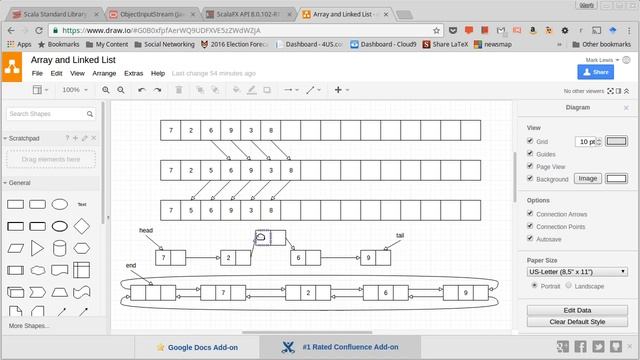This screenshot has height=360, width=640.
Task: Open the Arrange menu
Action: 104,73
